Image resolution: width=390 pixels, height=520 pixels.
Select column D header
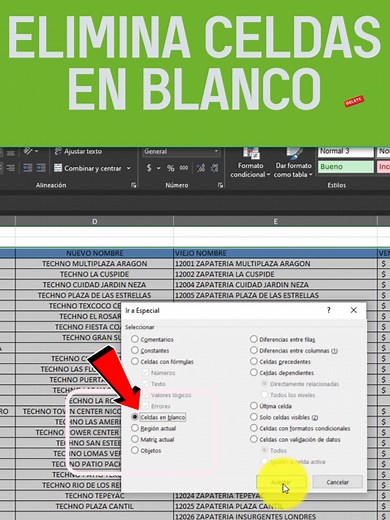[94, 221]
